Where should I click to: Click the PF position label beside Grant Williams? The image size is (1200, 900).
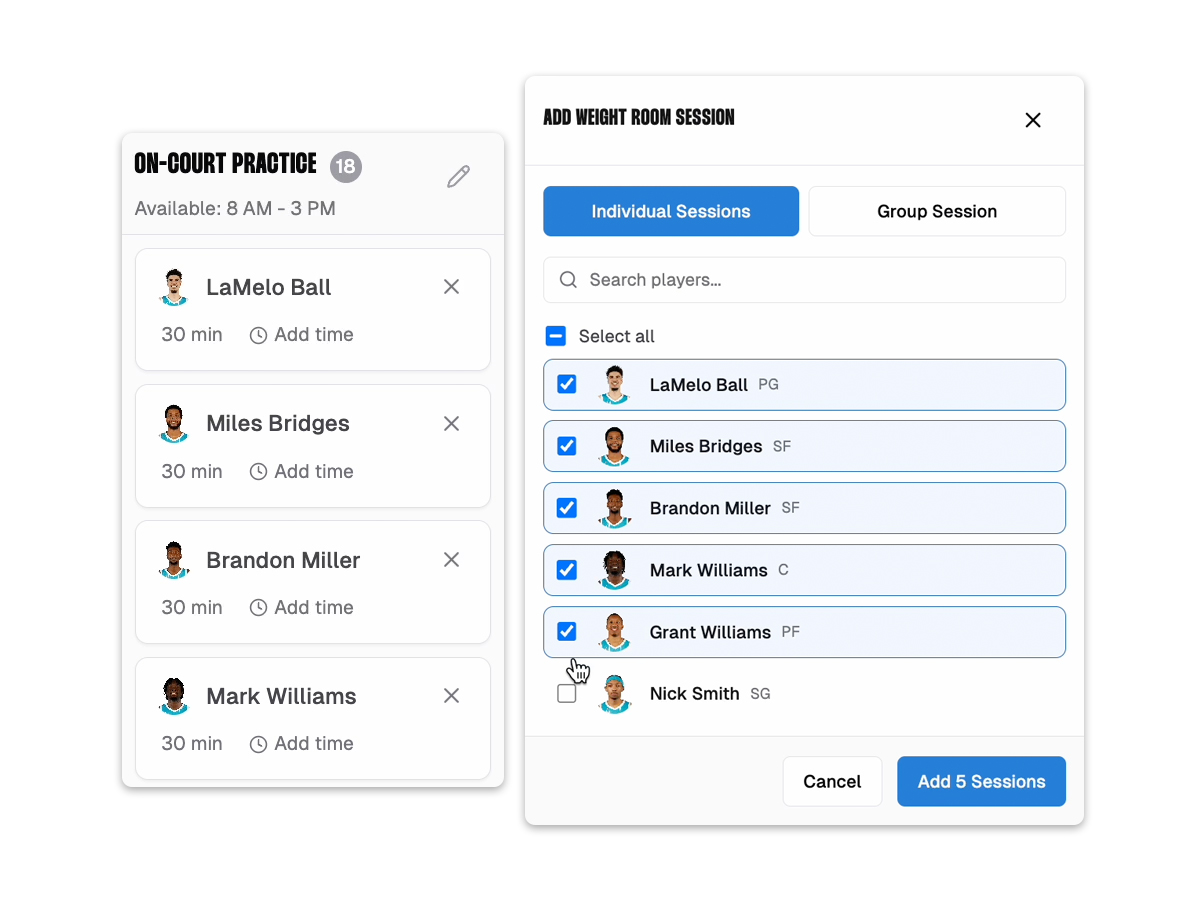click(x=790, y=633)
